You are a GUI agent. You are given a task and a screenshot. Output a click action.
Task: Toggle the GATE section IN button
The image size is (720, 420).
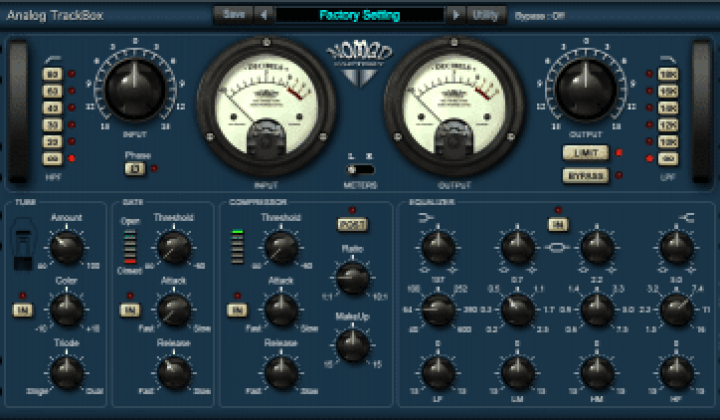[x=130, y=310]
